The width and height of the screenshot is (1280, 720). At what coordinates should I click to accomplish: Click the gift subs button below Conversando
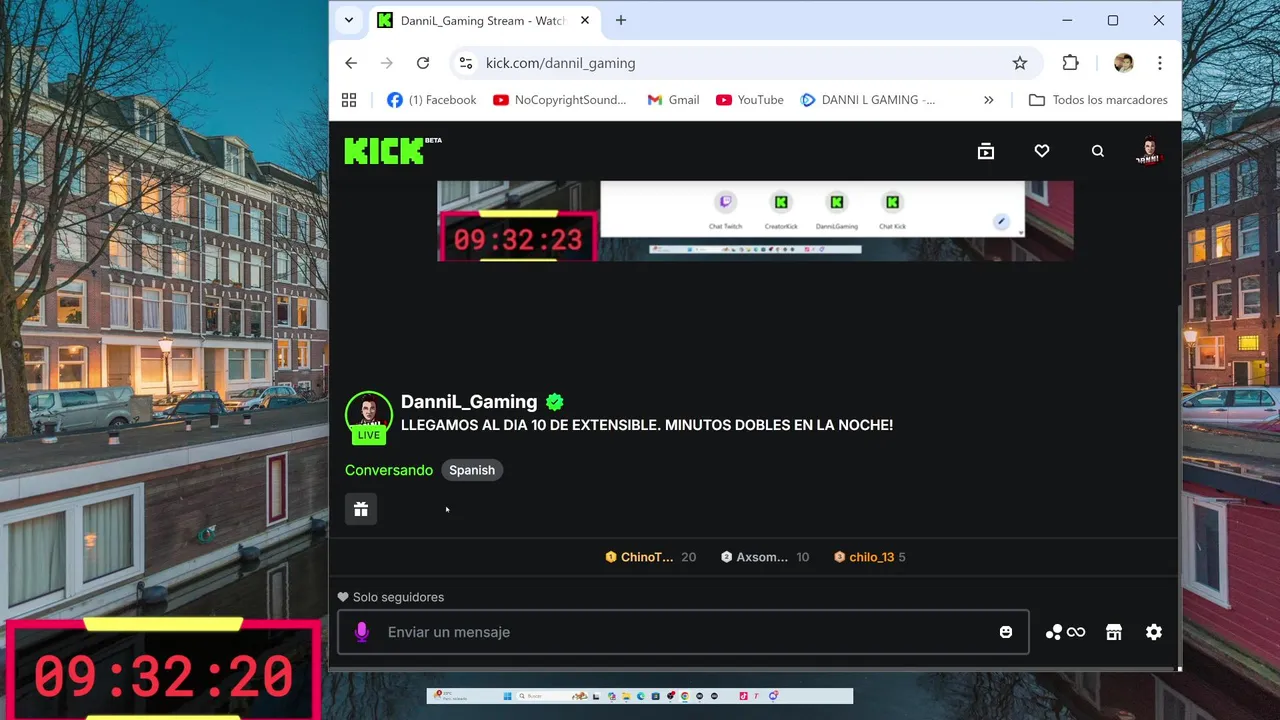pos(361,509)
